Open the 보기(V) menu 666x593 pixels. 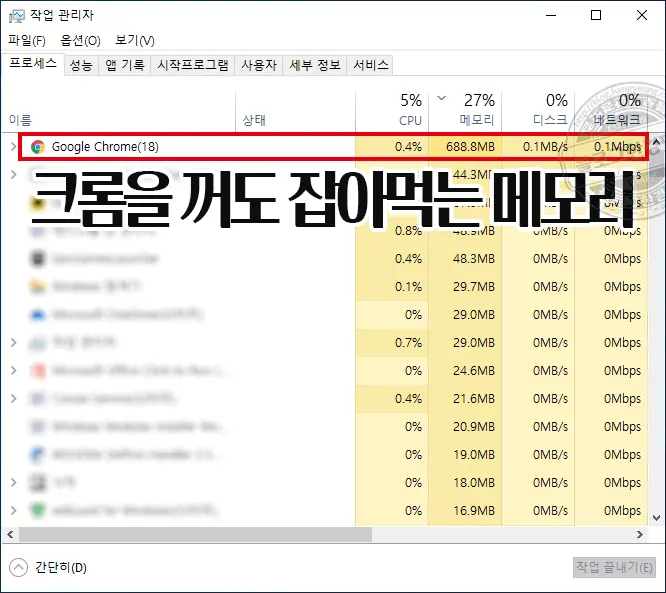click(135, 40)
